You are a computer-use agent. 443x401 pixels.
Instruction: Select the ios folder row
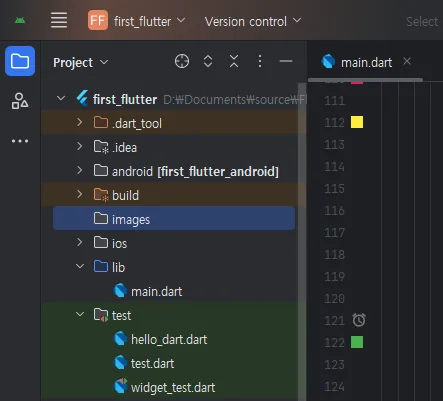click(x=174, y=243)
